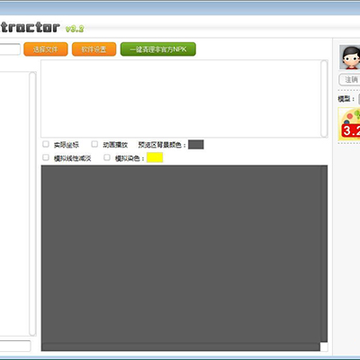Viewport: 360px width, 360px height.
Task: Toggle the 动画播放 checkbox
Action: click(x=95, y=144)
